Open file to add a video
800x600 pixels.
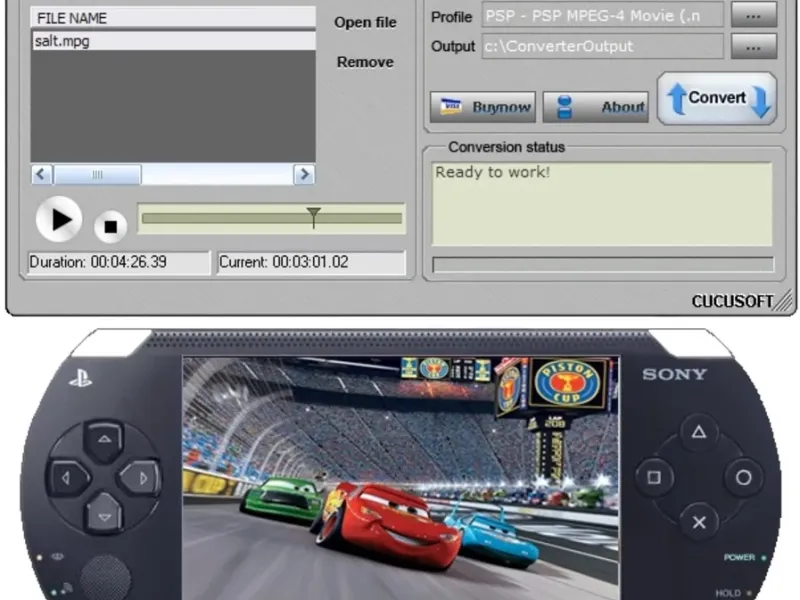(365, 22)
